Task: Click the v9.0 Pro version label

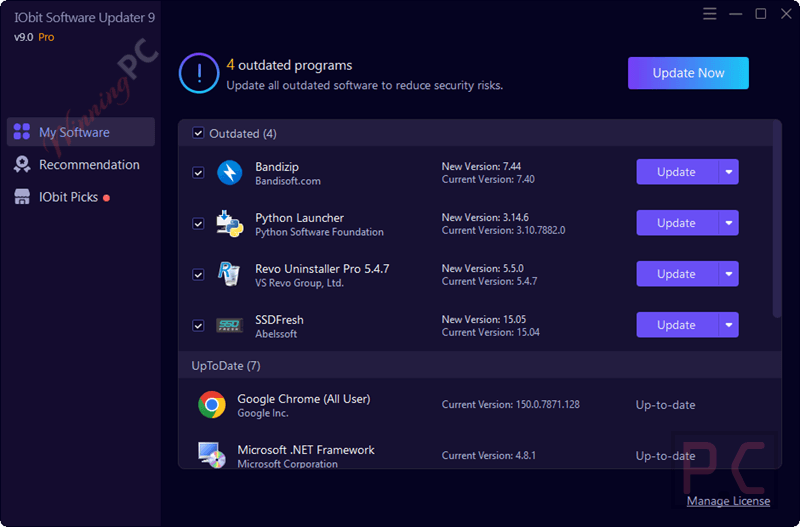Action: [x=34, y=37]
